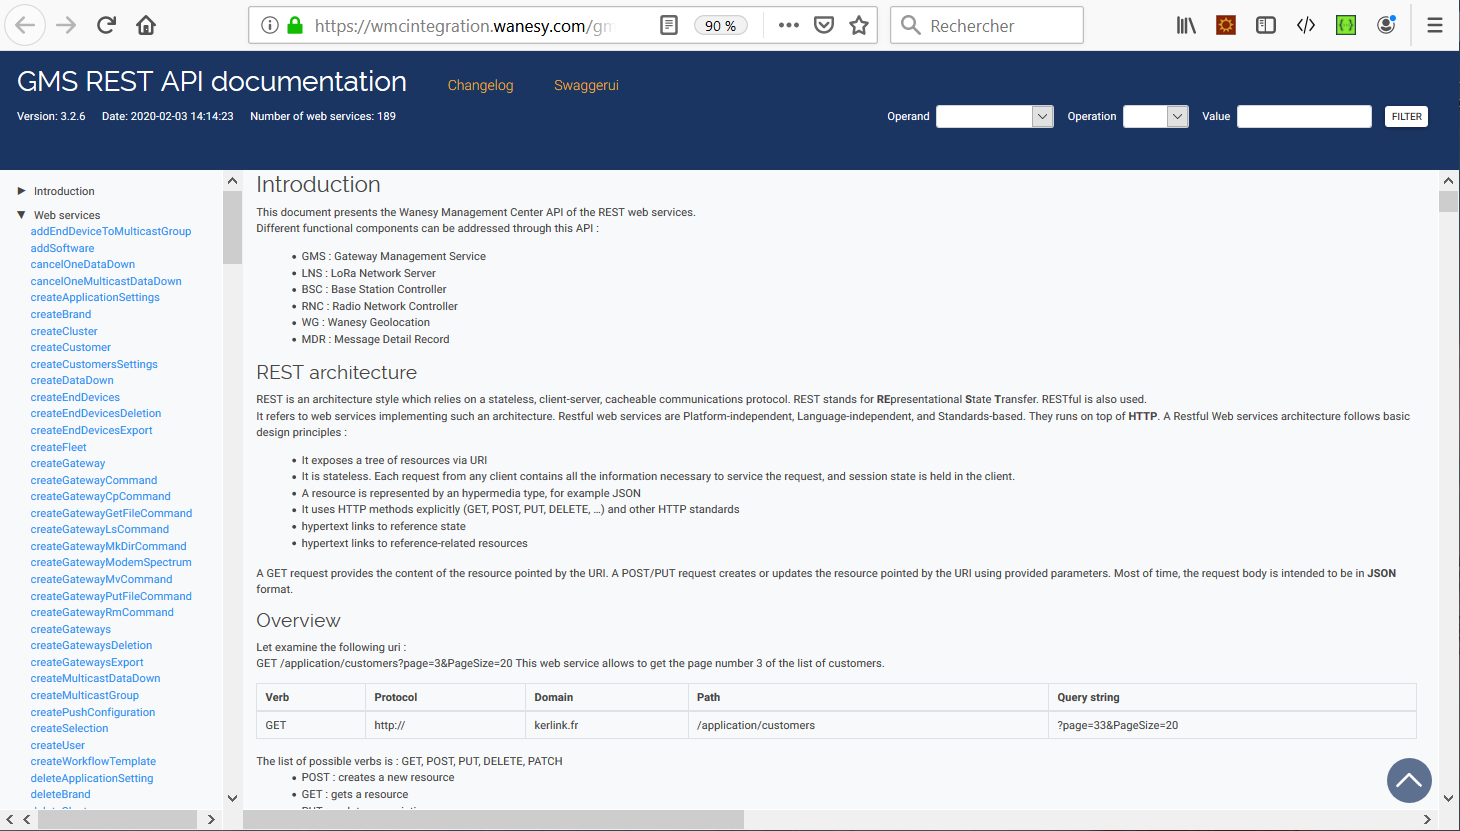1460x831 pixels.
Task: Open the Swaggerui tab
Action: 586,85
